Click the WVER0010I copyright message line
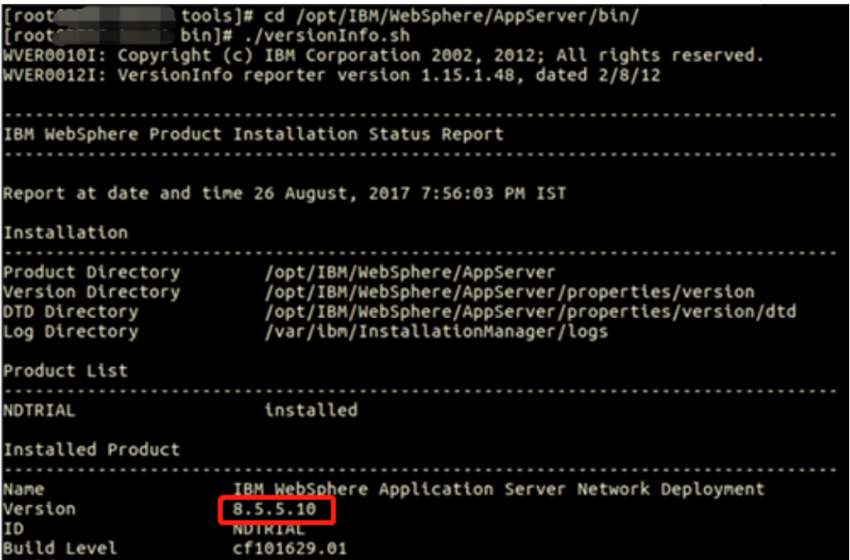850x560 pixels. click(x=383, y=55)
